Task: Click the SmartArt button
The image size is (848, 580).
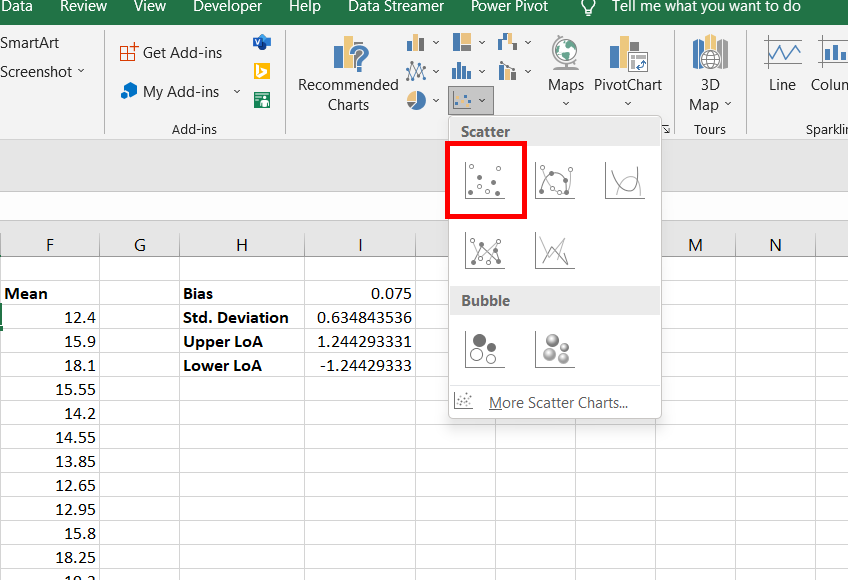Action: [x=29, y=43]
